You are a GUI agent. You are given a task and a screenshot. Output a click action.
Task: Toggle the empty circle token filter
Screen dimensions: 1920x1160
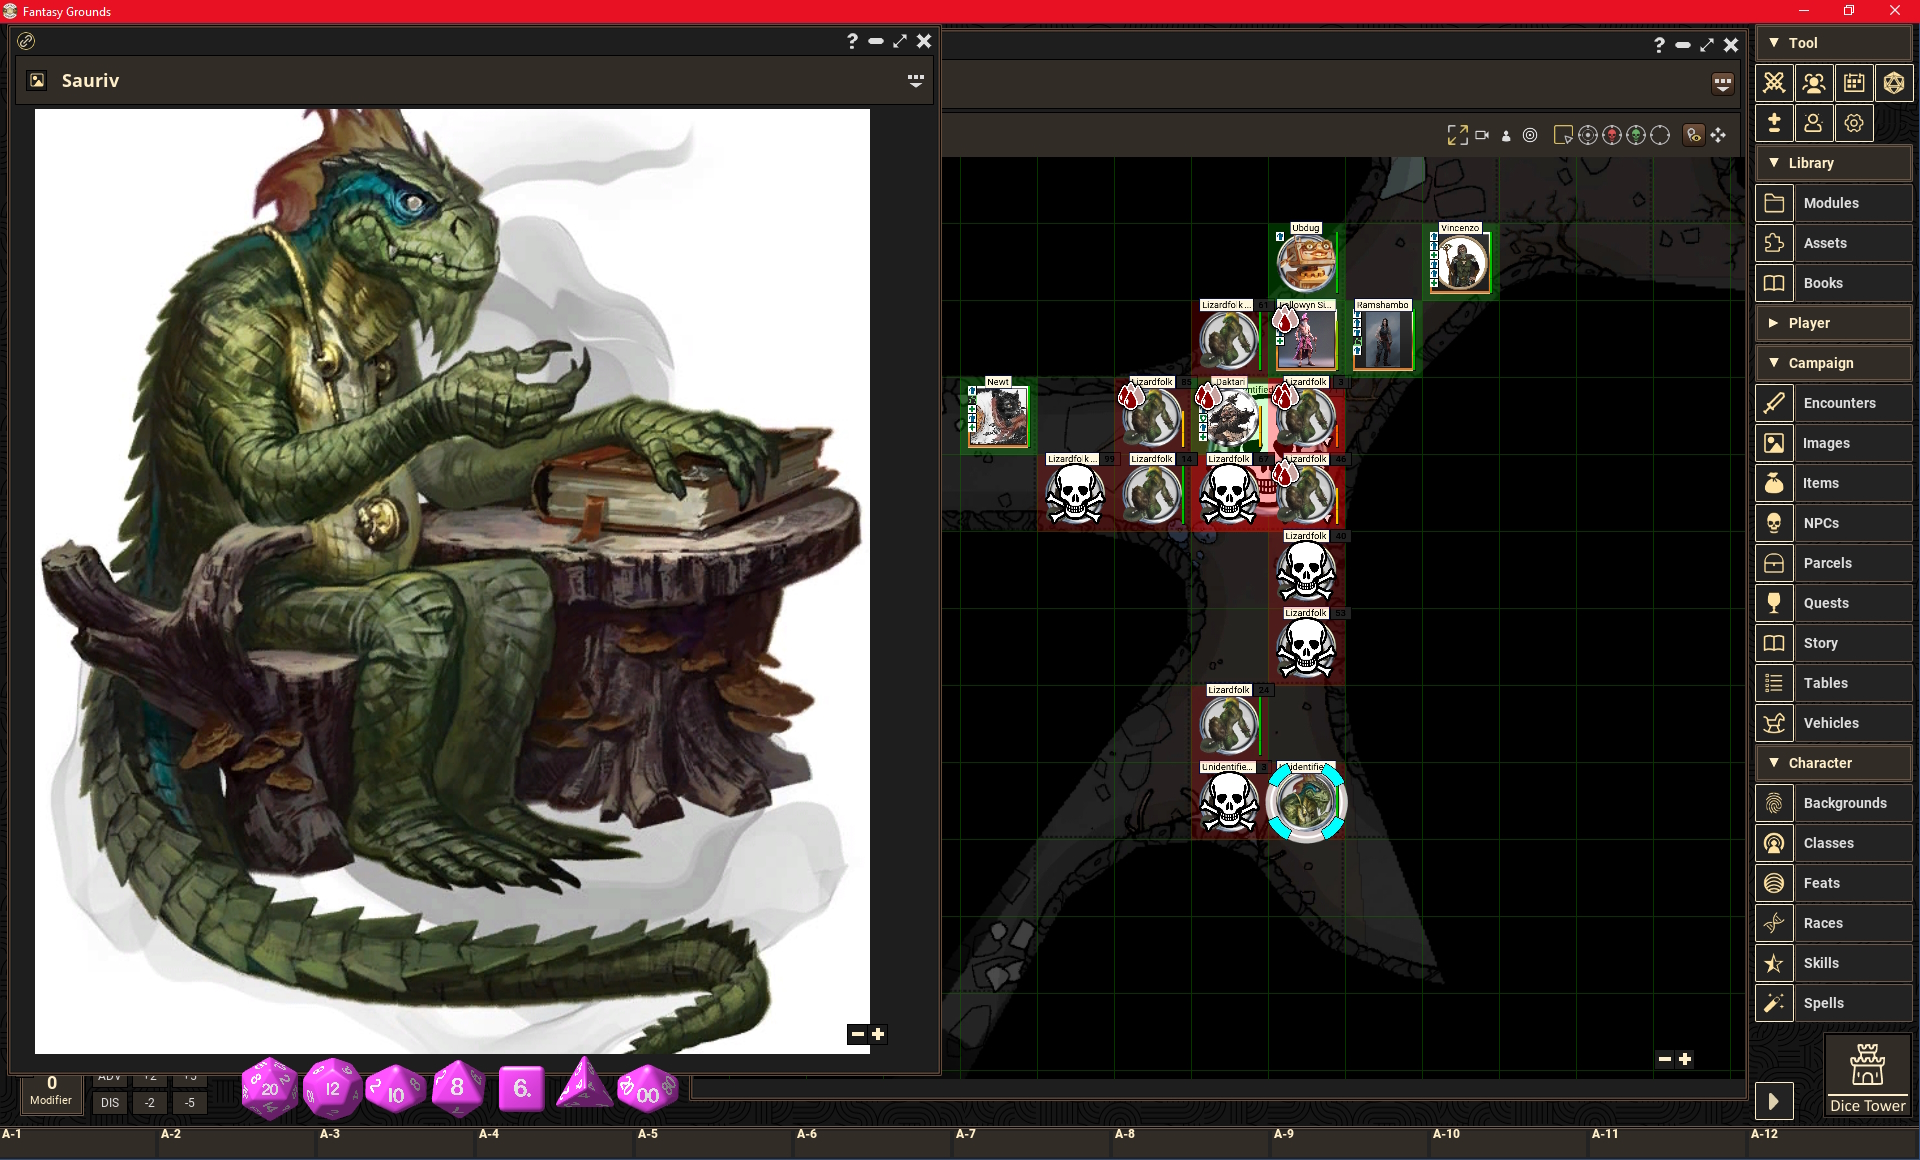pos(1660,135)
